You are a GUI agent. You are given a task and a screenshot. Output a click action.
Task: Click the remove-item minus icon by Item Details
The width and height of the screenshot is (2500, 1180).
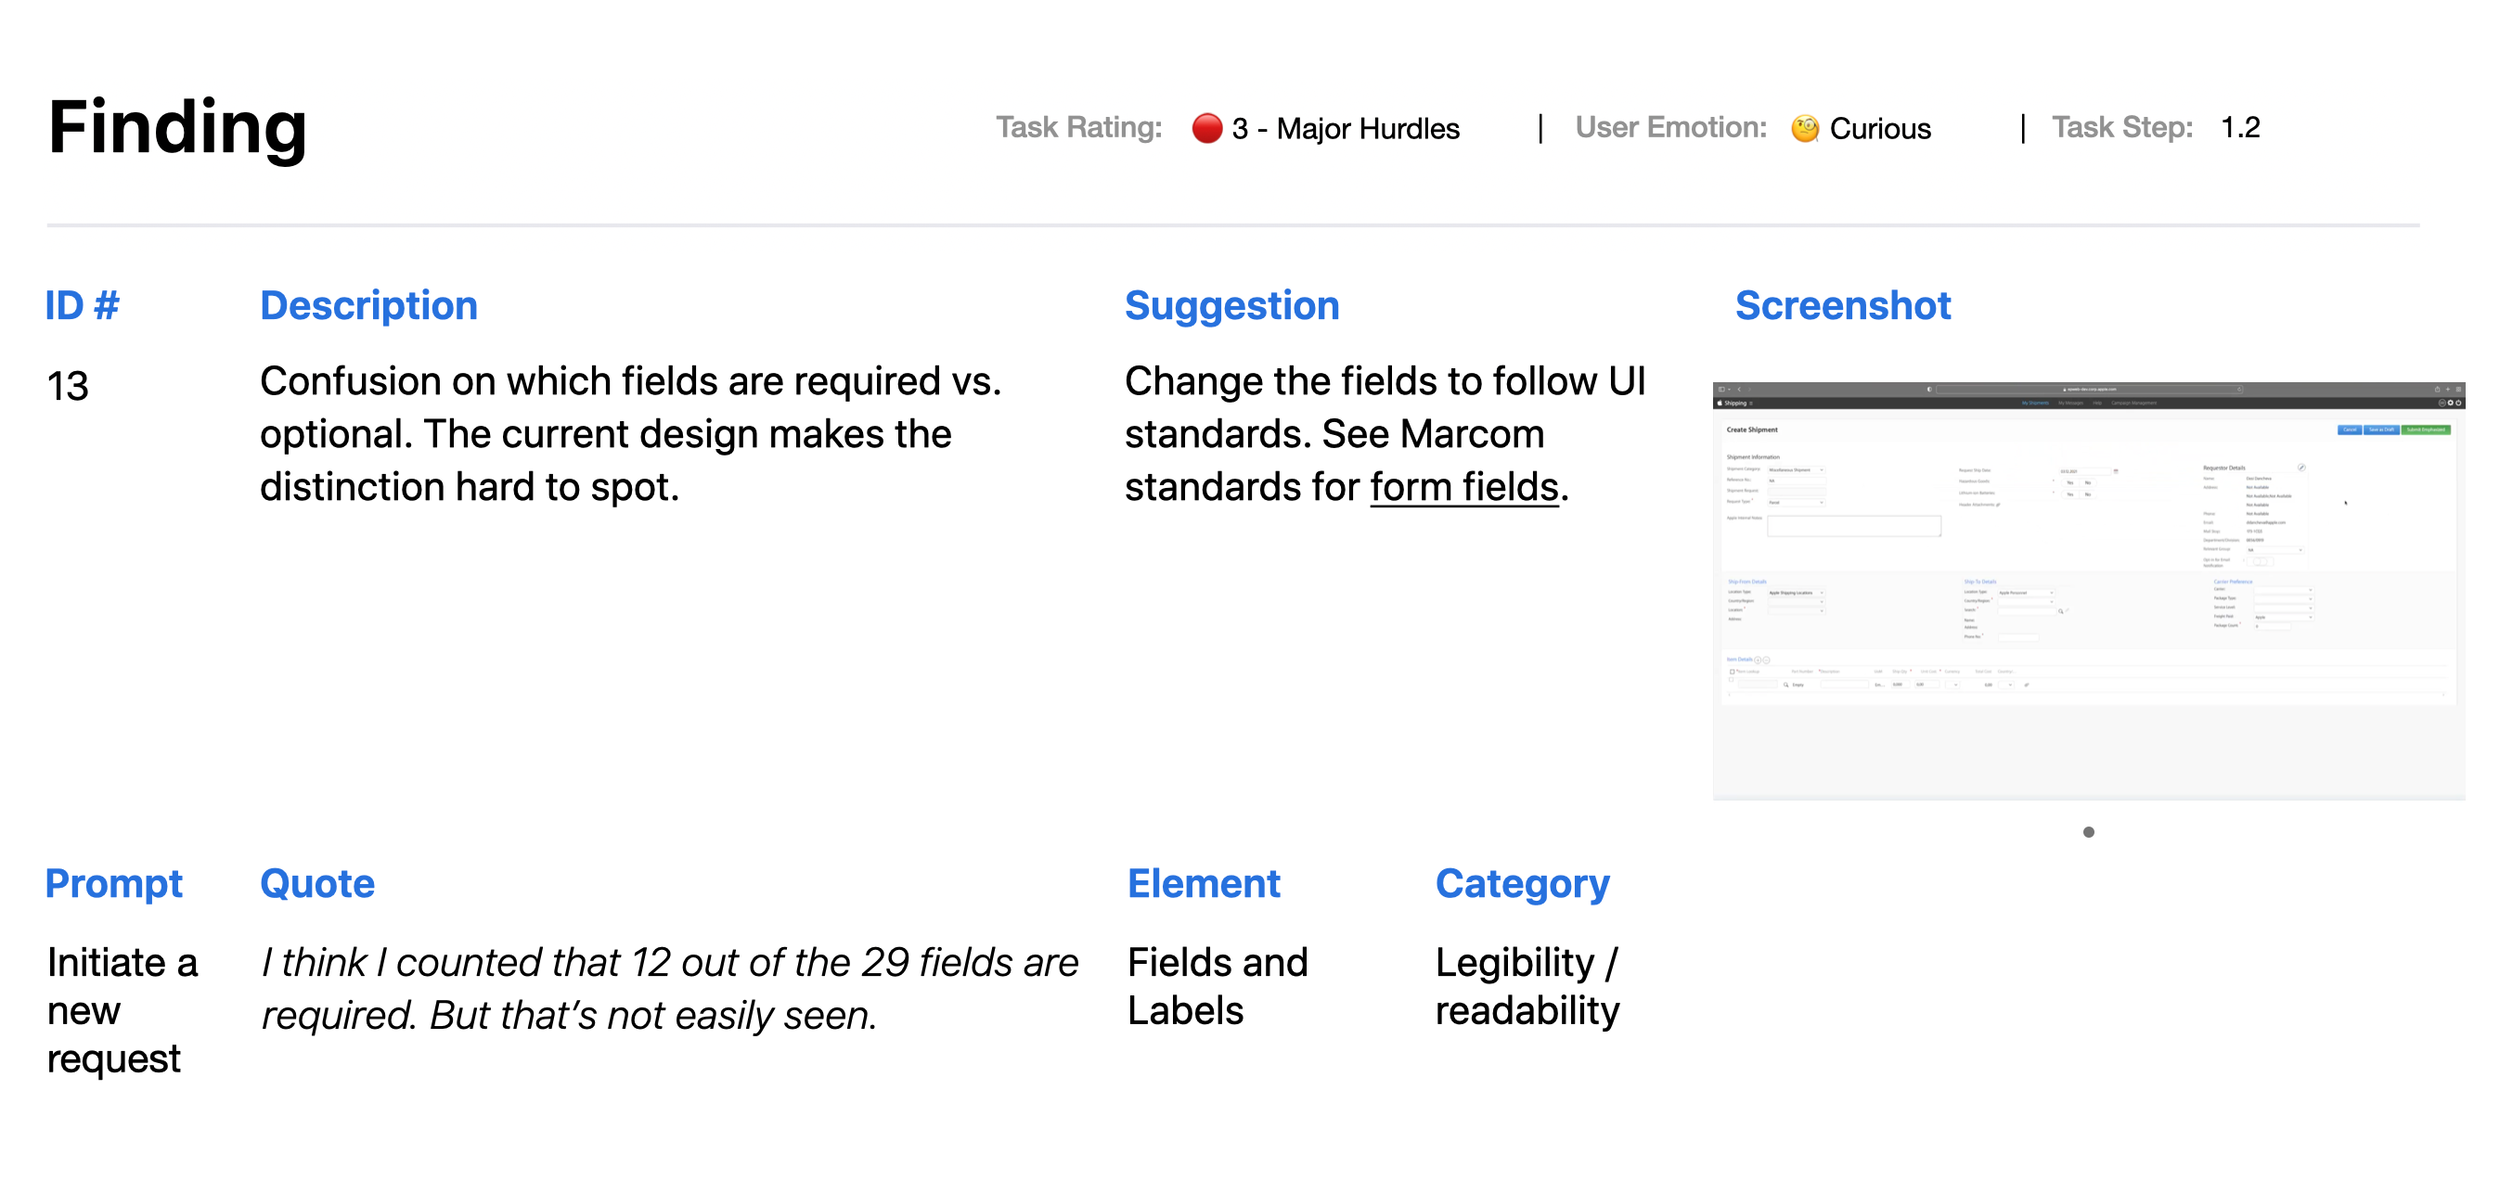coord(1766,660)
